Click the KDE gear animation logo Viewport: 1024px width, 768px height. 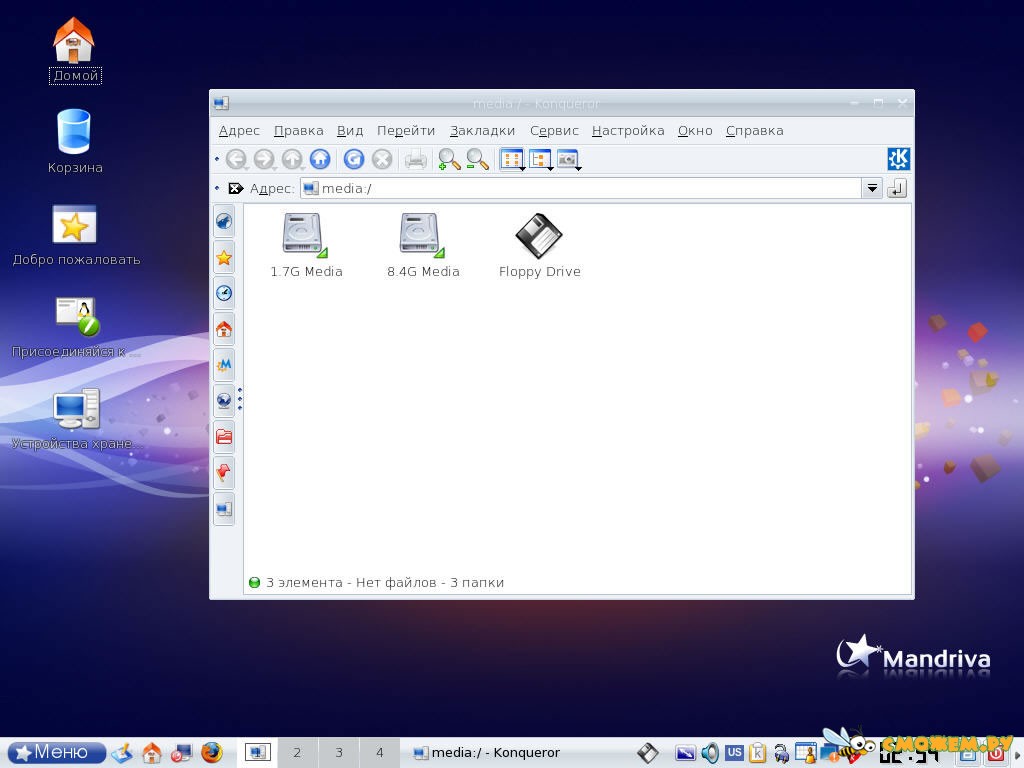899,159
